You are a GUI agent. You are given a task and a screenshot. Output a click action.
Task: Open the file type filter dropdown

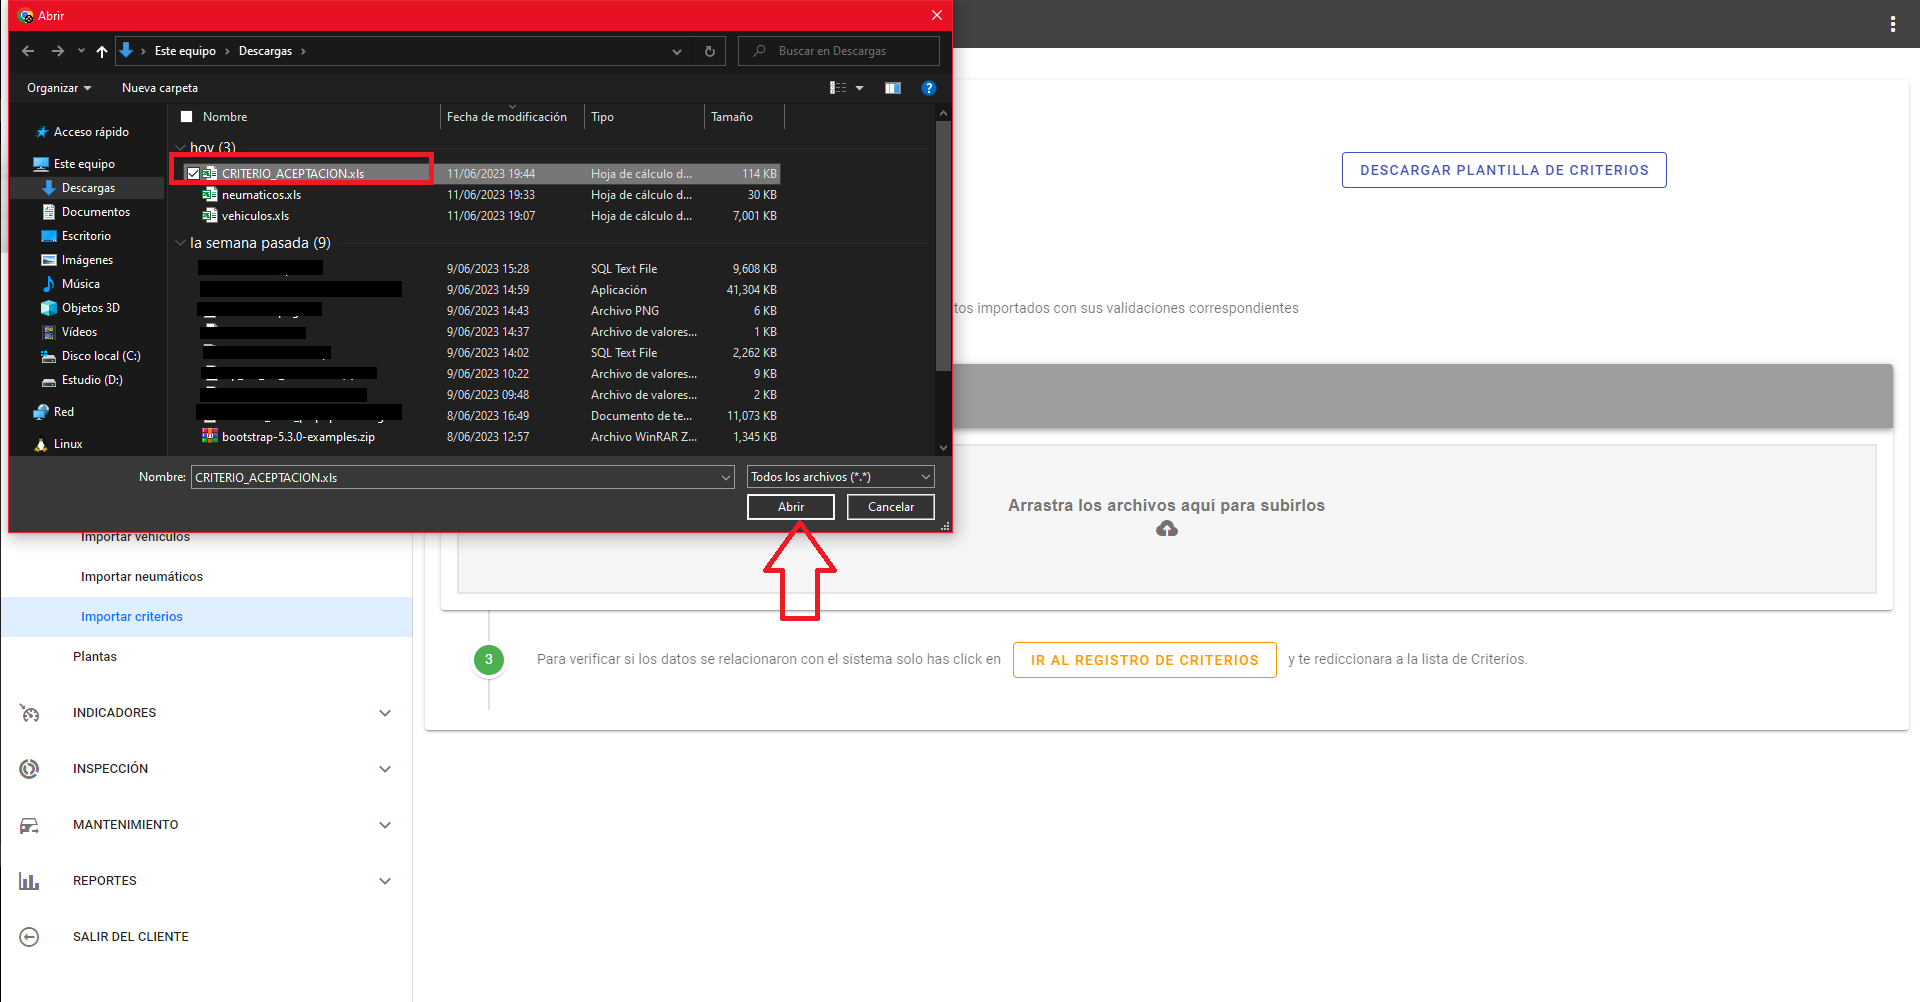point(840,477)
